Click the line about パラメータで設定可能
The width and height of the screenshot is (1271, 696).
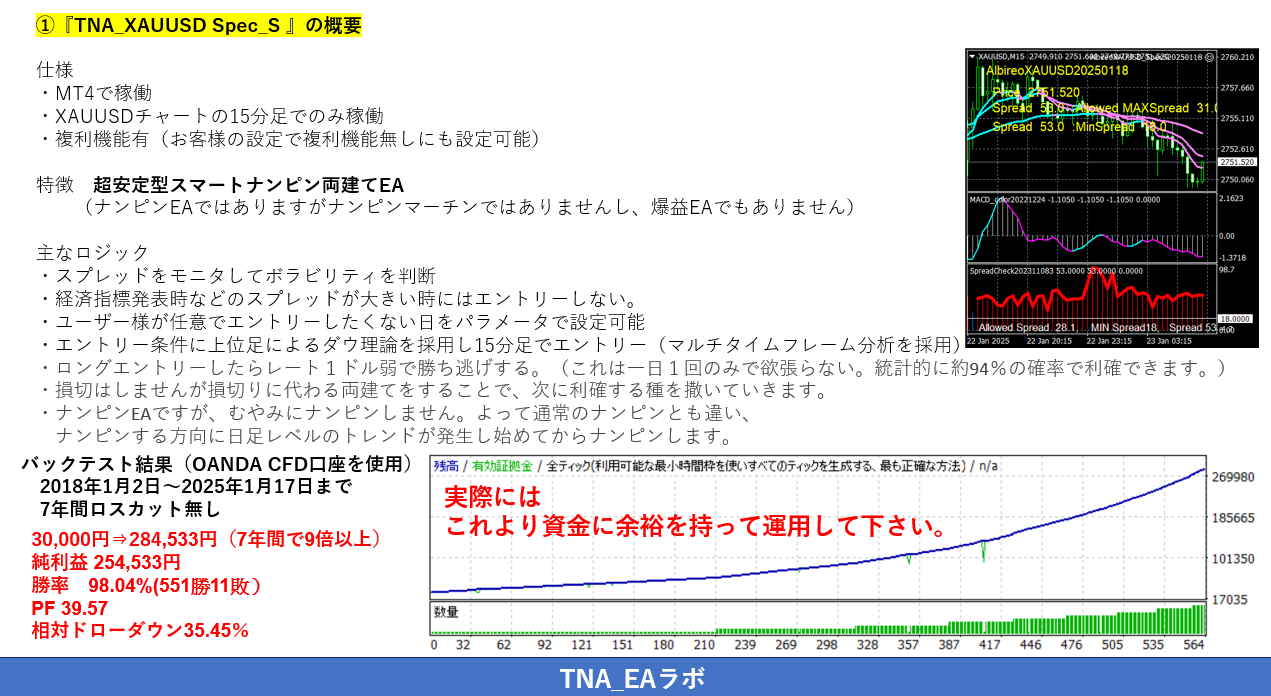341,321
